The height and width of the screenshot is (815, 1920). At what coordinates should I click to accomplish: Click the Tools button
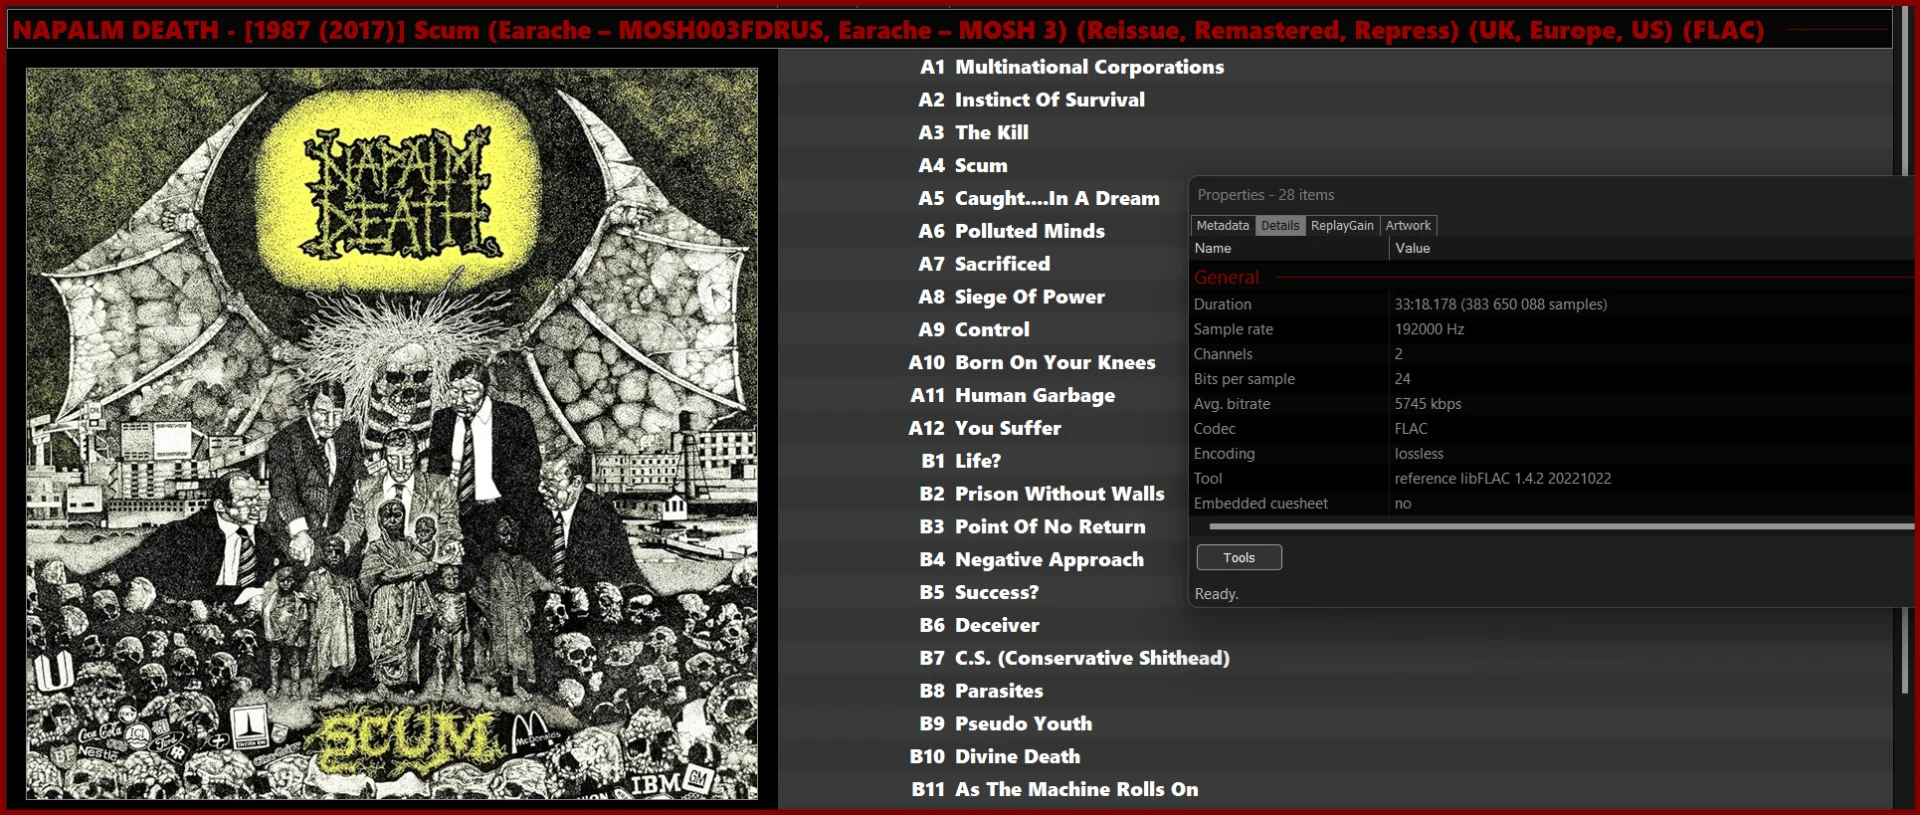(1239, 558)
